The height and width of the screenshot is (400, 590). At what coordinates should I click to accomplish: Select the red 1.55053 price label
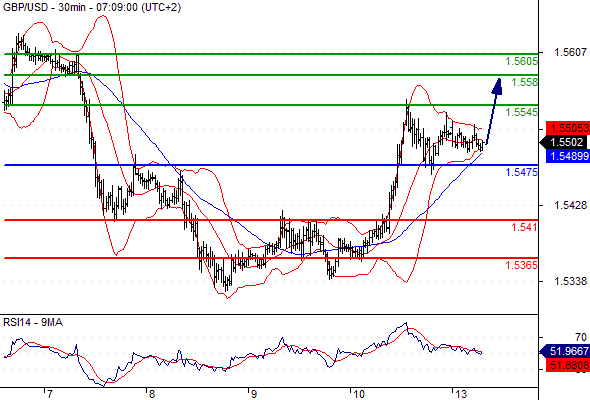coord(568,128)
